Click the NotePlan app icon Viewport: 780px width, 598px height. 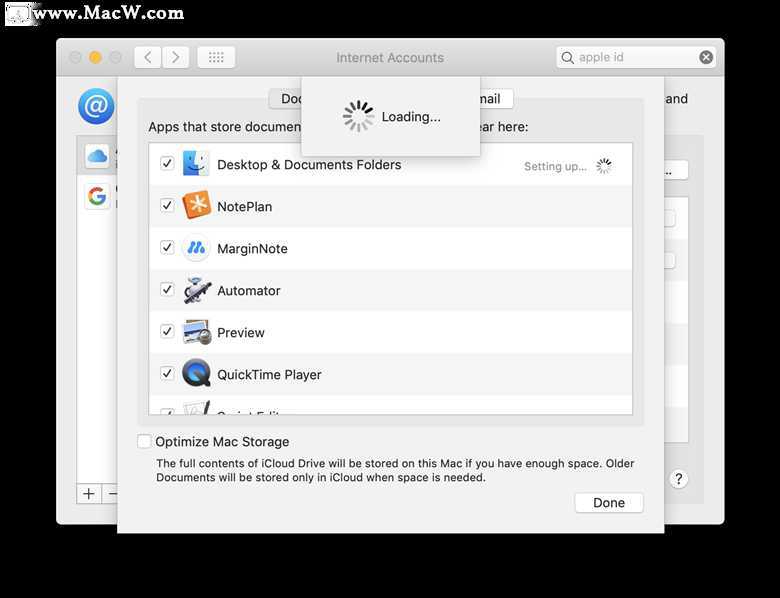pos(196,205)
